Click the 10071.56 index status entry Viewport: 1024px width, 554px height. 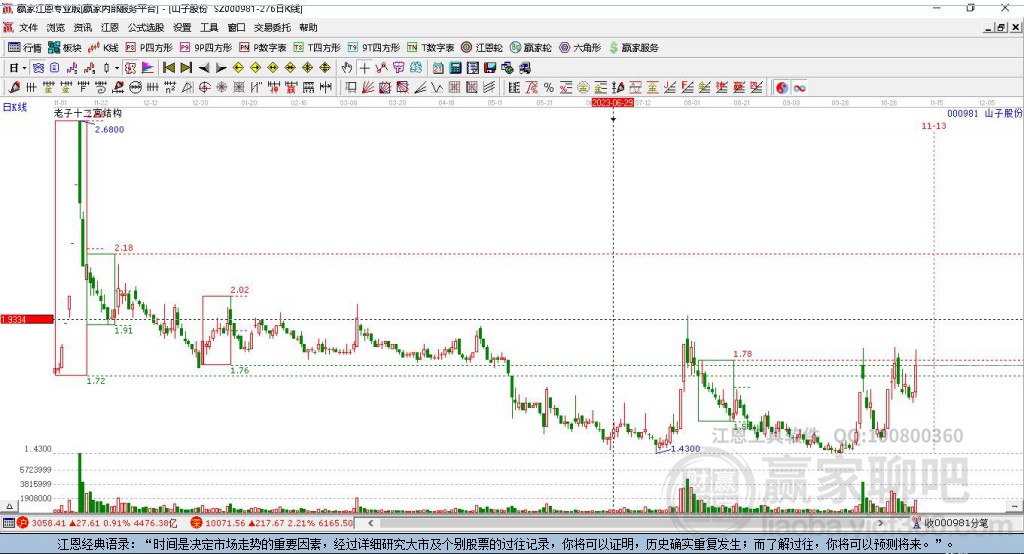tap(272, 523)
